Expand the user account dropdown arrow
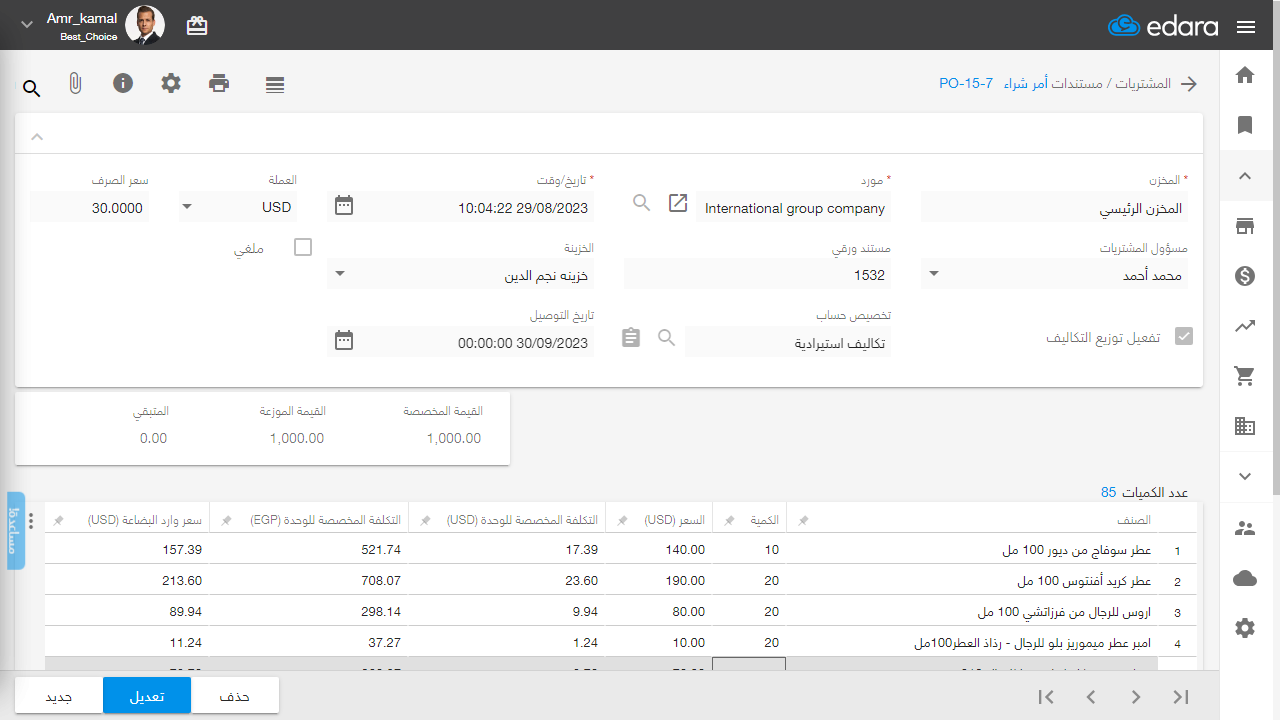Screen dimensions: 1280x720 (27, 25)
